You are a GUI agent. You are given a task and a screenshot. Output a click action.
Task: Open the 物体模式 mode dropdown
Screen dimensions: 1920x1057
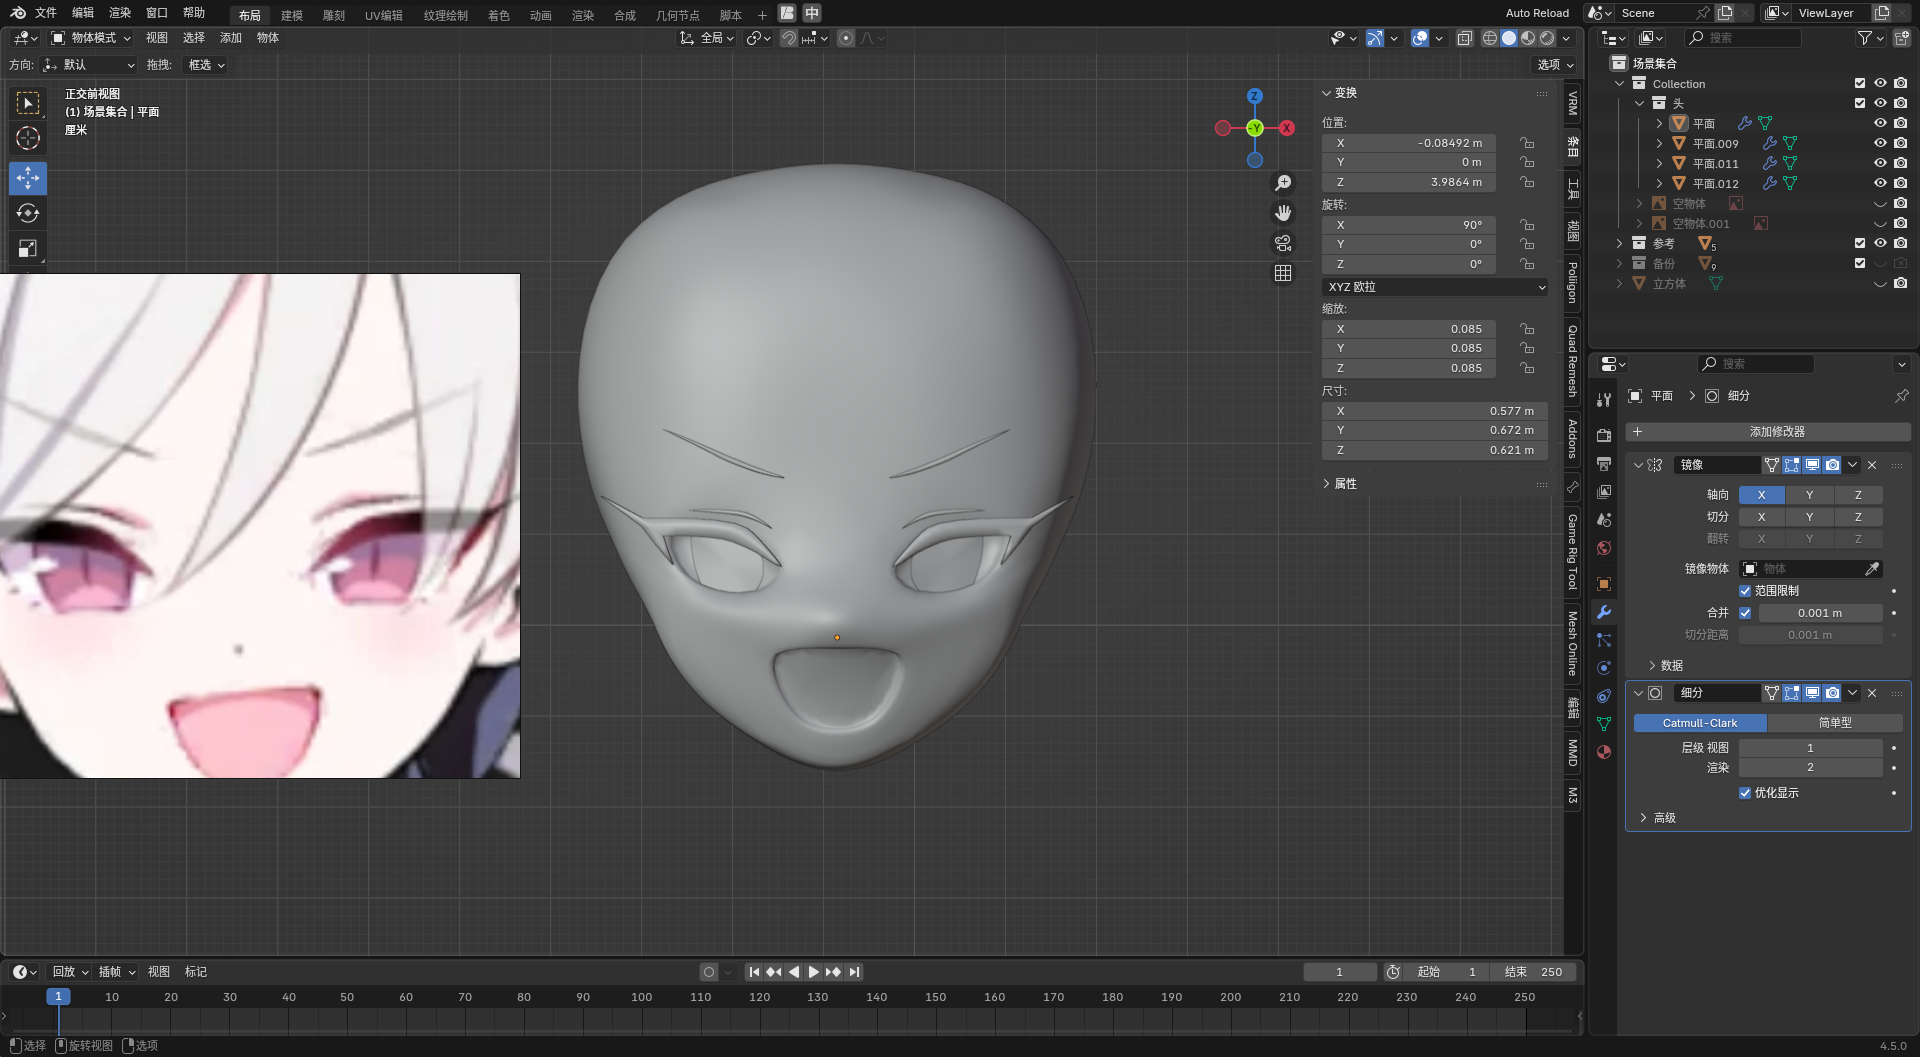click(92, 38)
